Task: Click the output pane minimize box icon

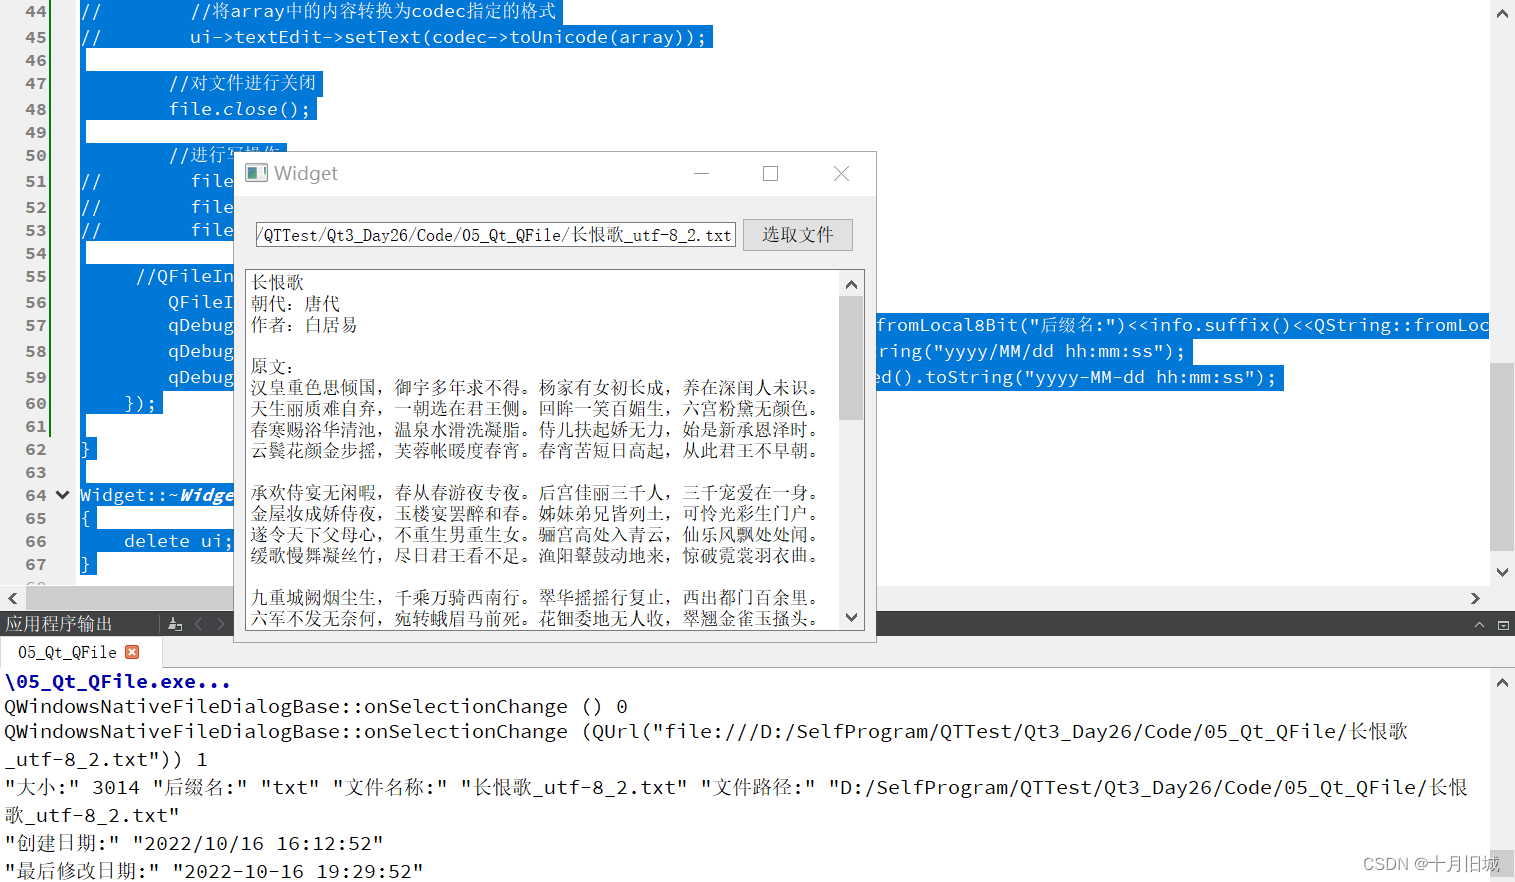Action: (1503, 624)
